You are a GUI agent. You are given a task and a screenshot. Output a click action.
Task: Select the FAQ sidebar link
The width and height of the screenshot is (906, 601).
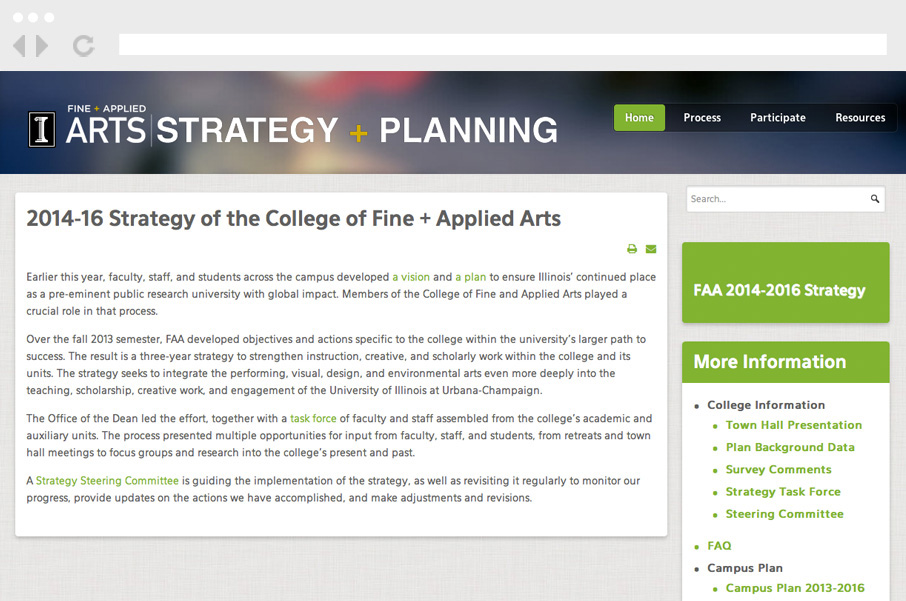coord(719,546)
